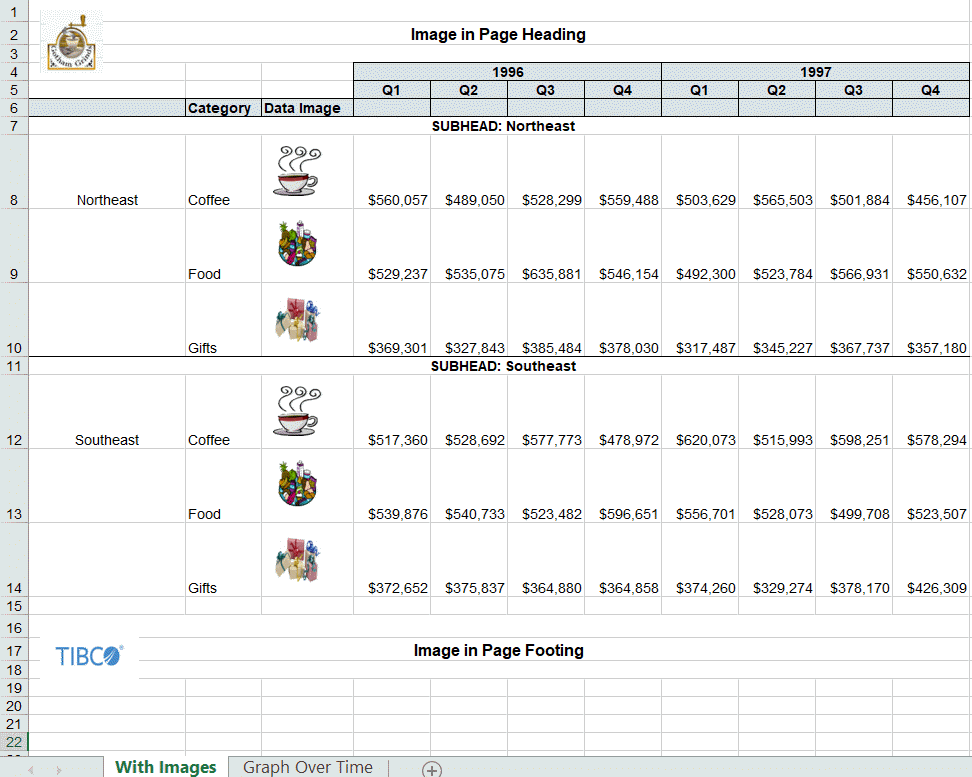972x777 pixels.
Task: Select cell with $317,487
Action: [700, 319]
